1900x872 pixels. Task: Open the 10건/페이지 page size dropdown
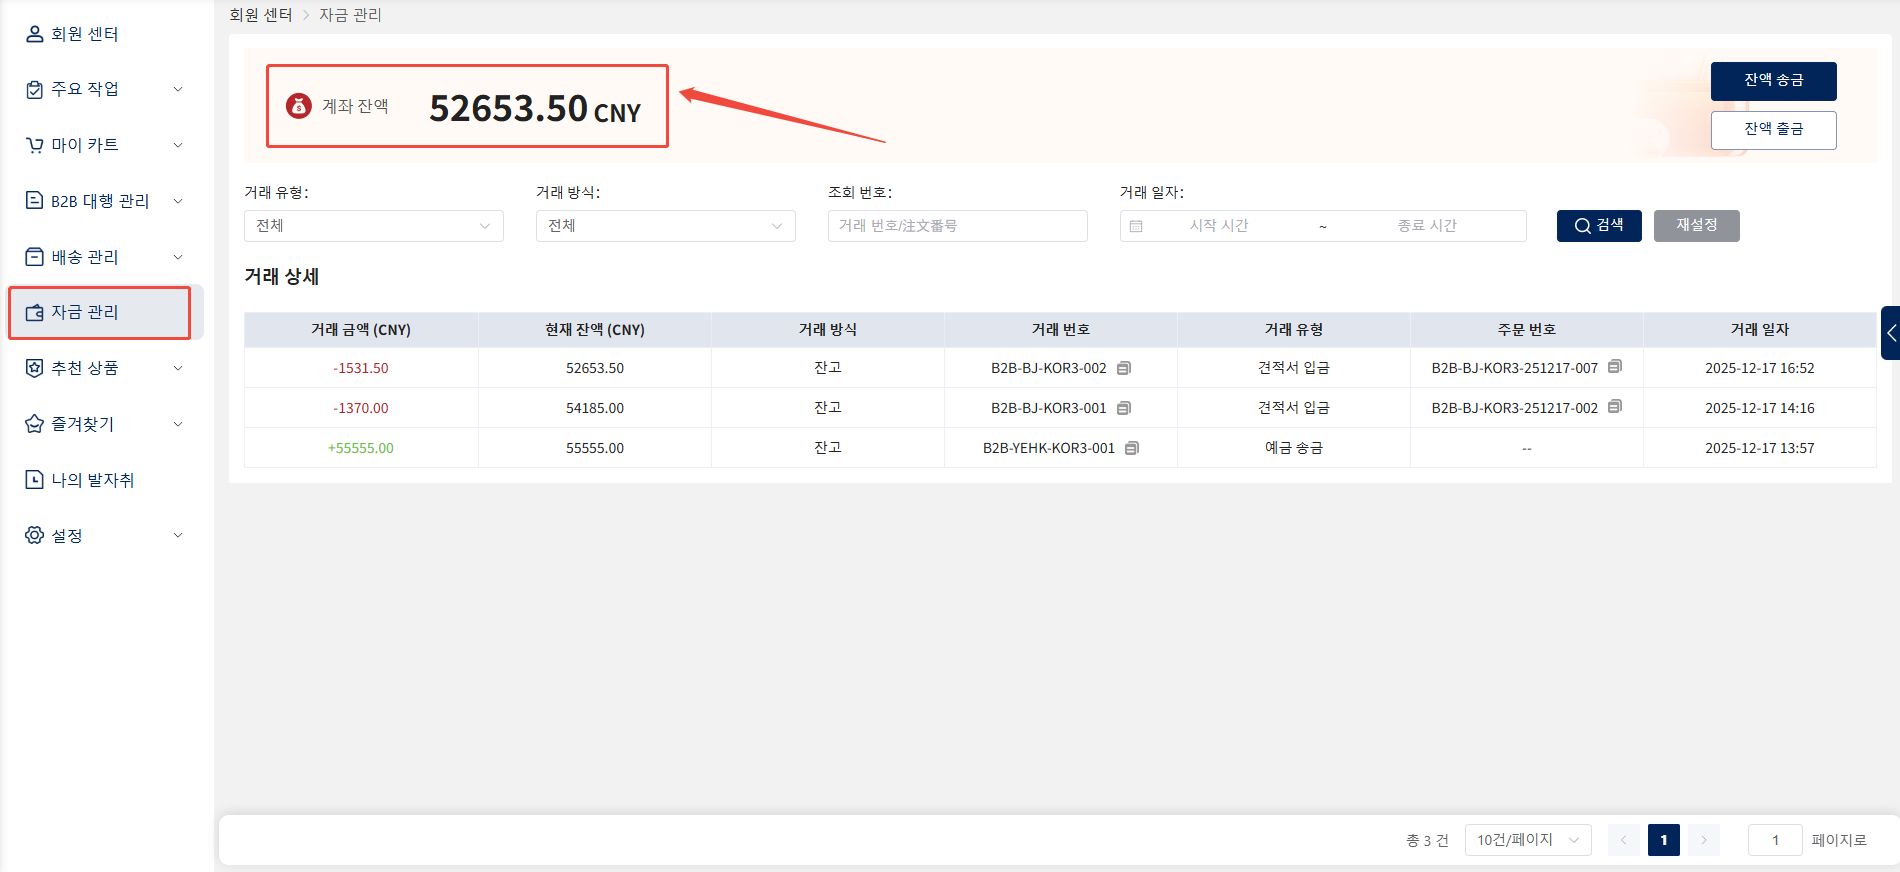(1528, 840)
